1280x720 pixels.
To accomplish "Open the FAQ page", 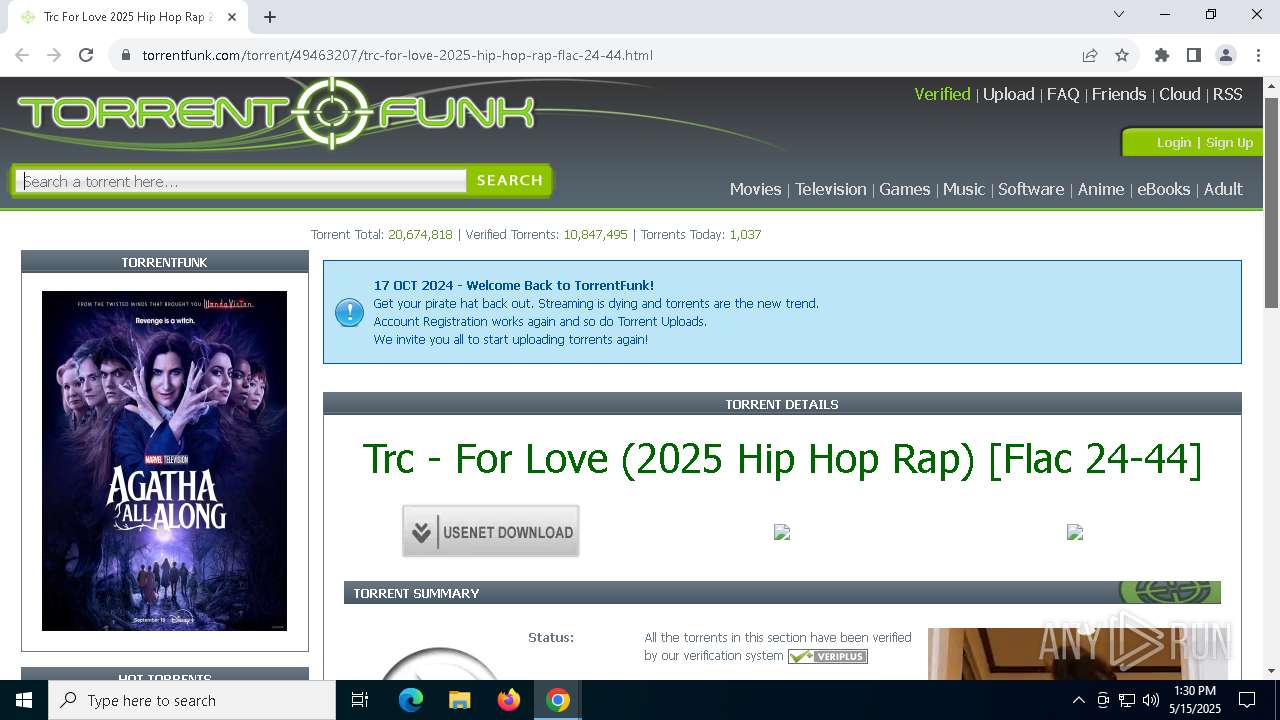I will click(x=1063, y=94).
